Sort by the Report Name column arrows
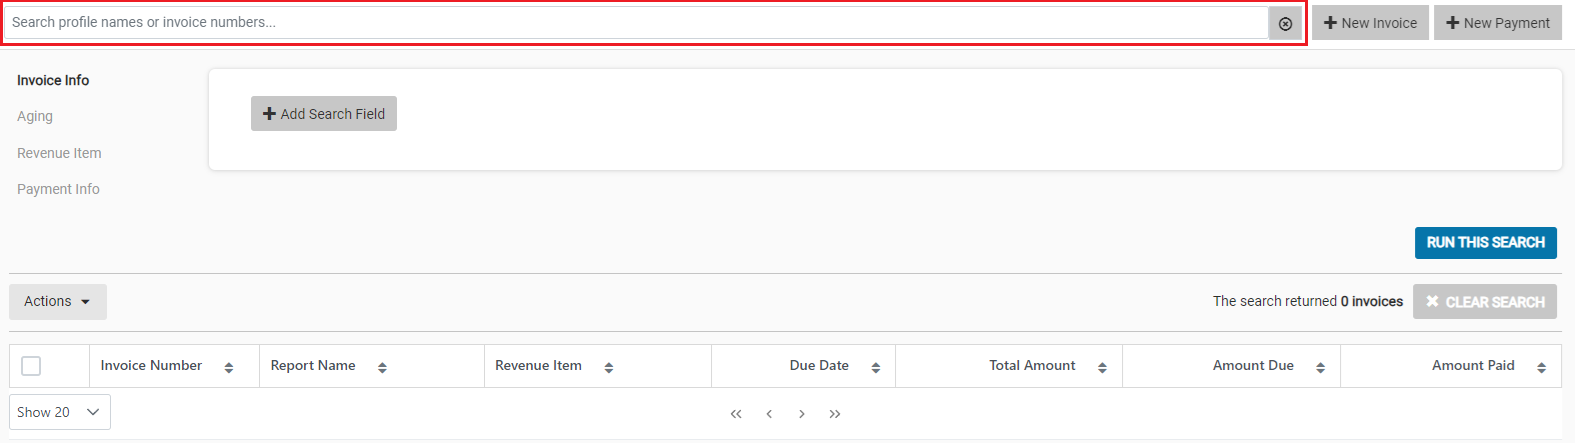This screenshot has height=443, width=1577. tap(382, 368)
